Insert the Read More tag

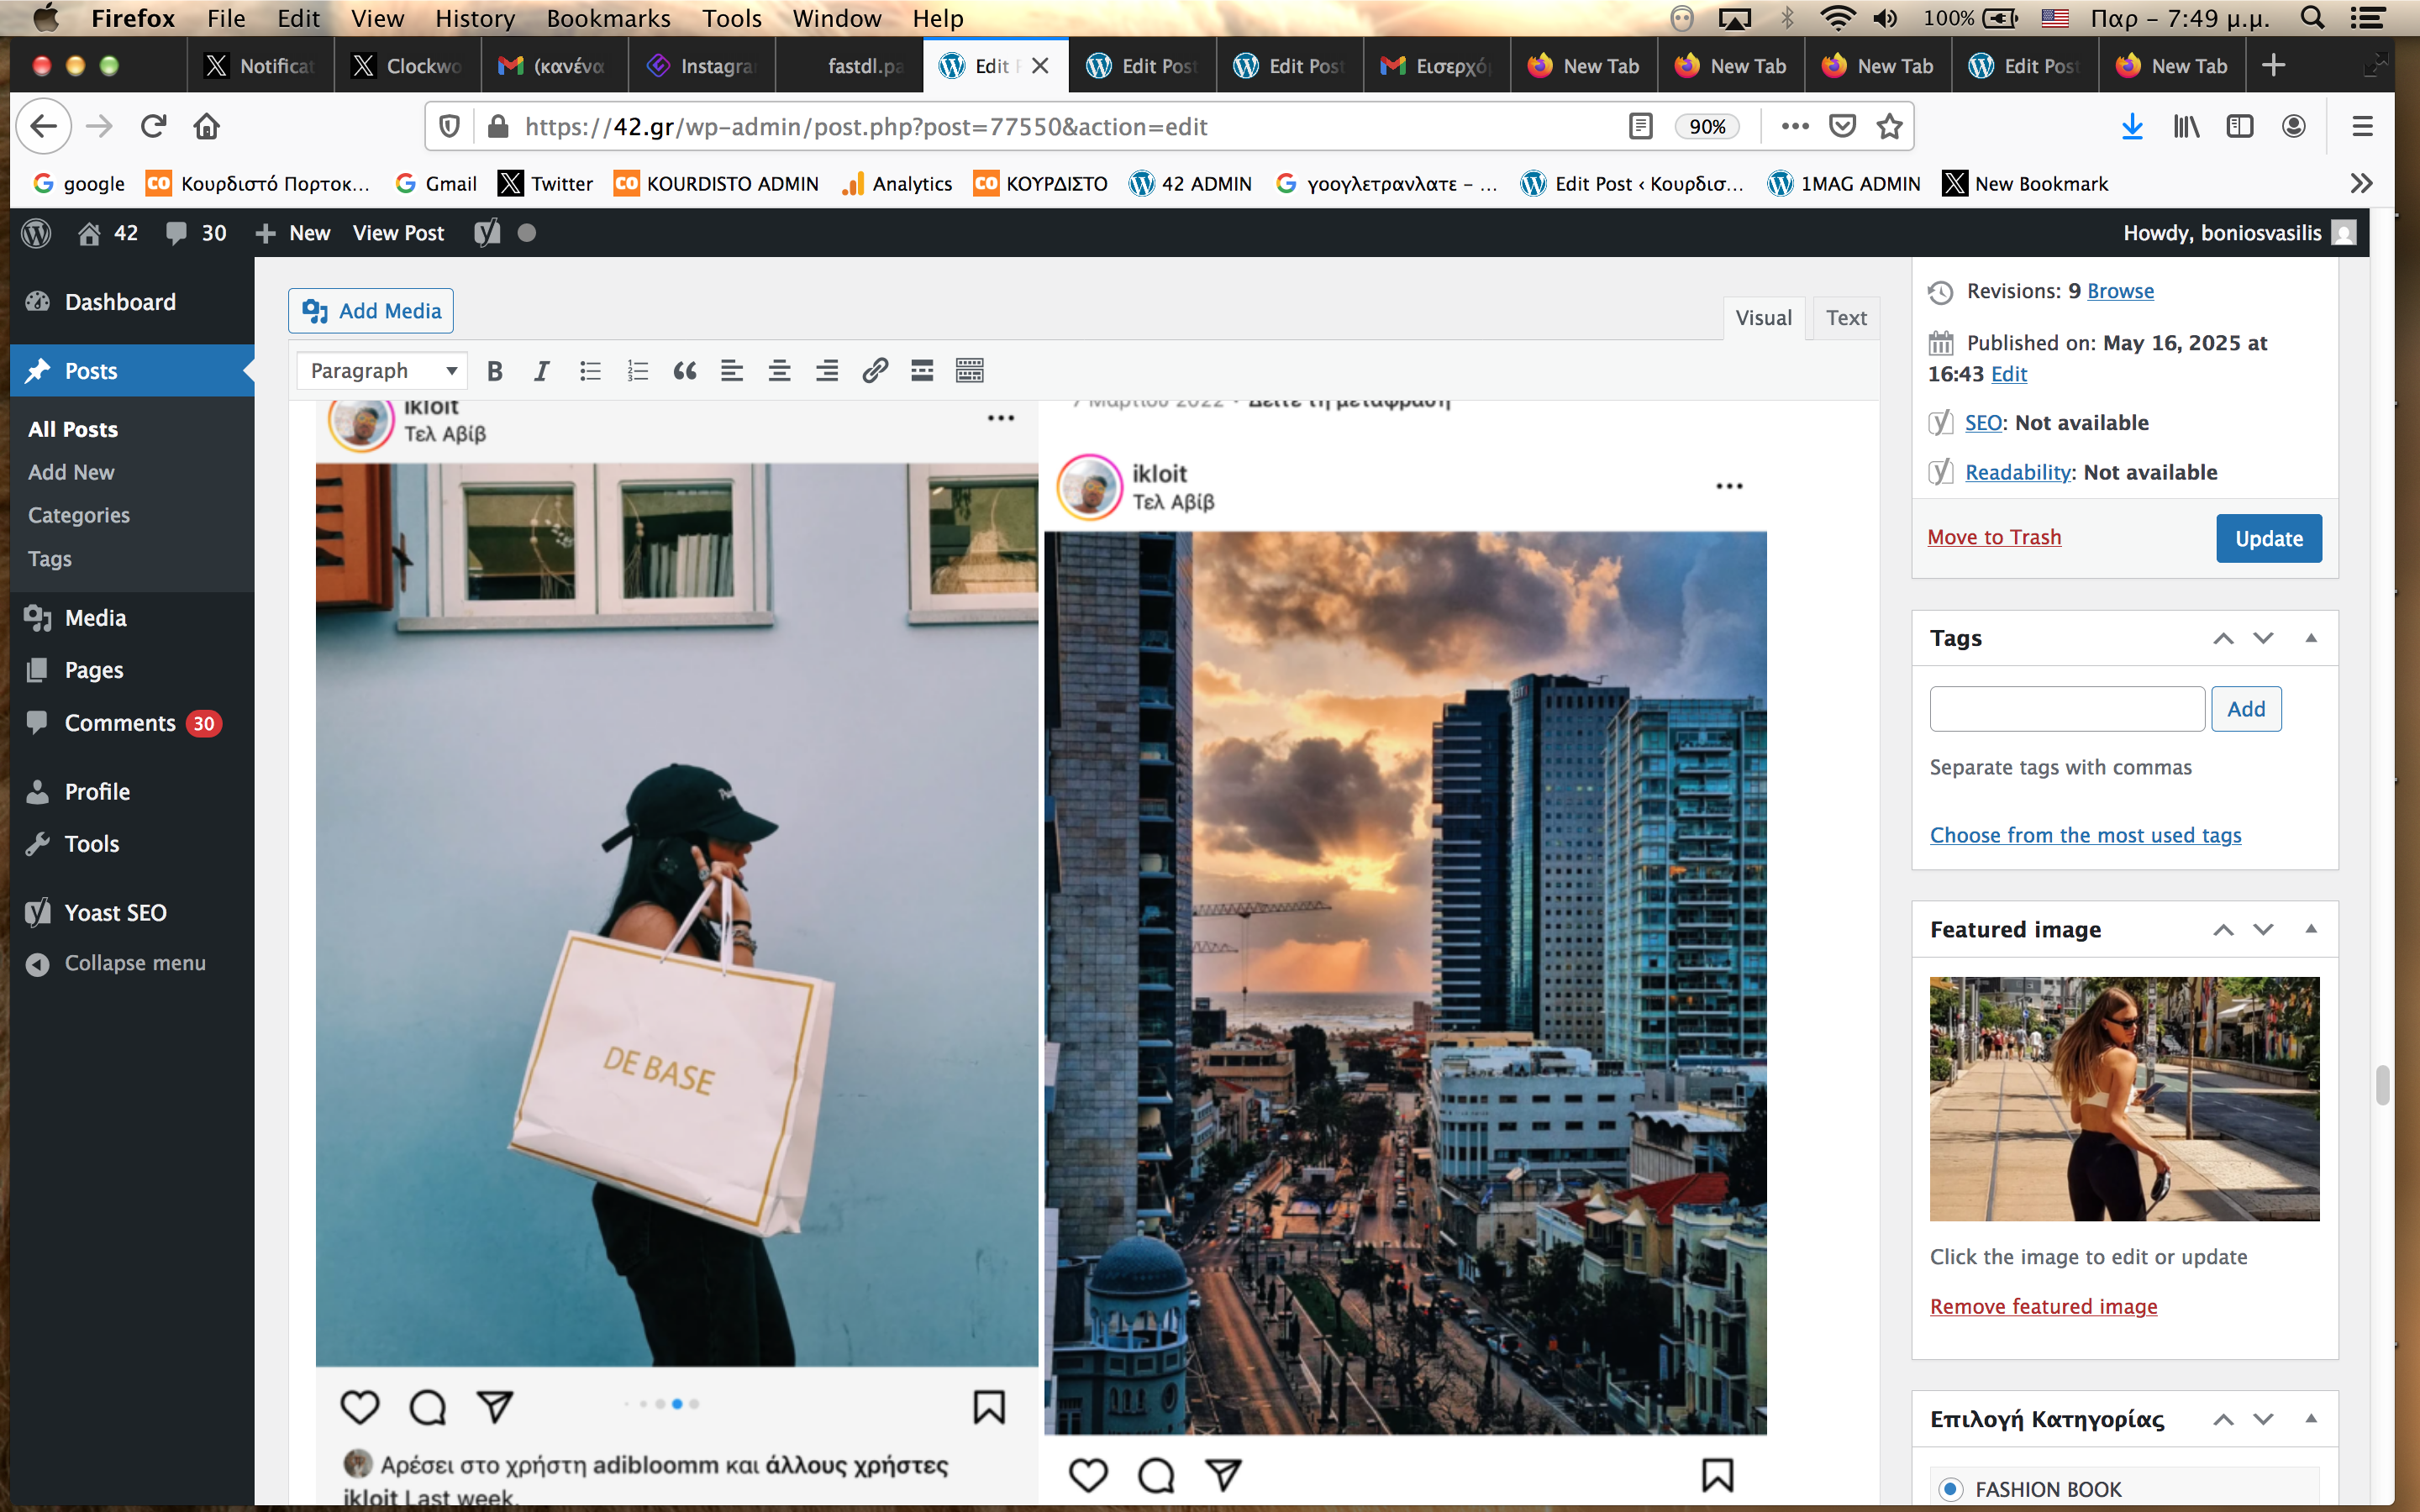[x=922, y=371]
